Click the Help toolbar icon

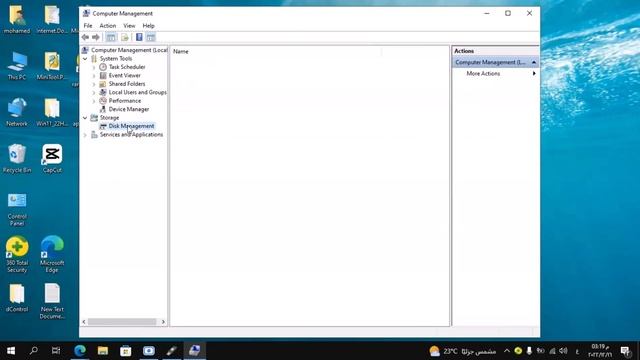(x=139, y=37)
